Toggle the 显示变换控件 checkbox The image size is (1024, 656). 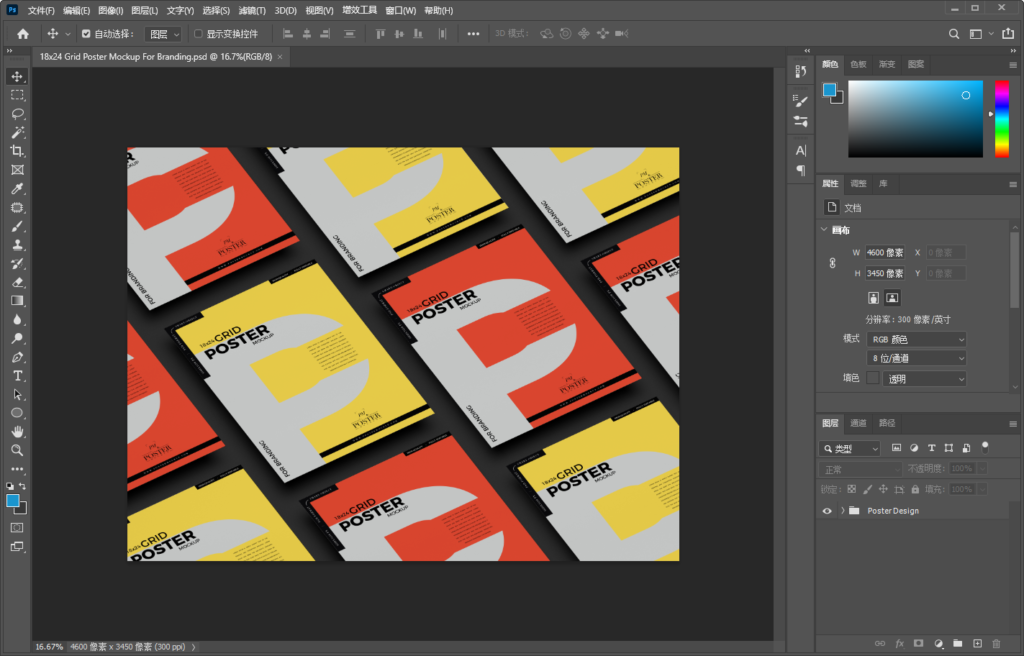tap(199, 34)
